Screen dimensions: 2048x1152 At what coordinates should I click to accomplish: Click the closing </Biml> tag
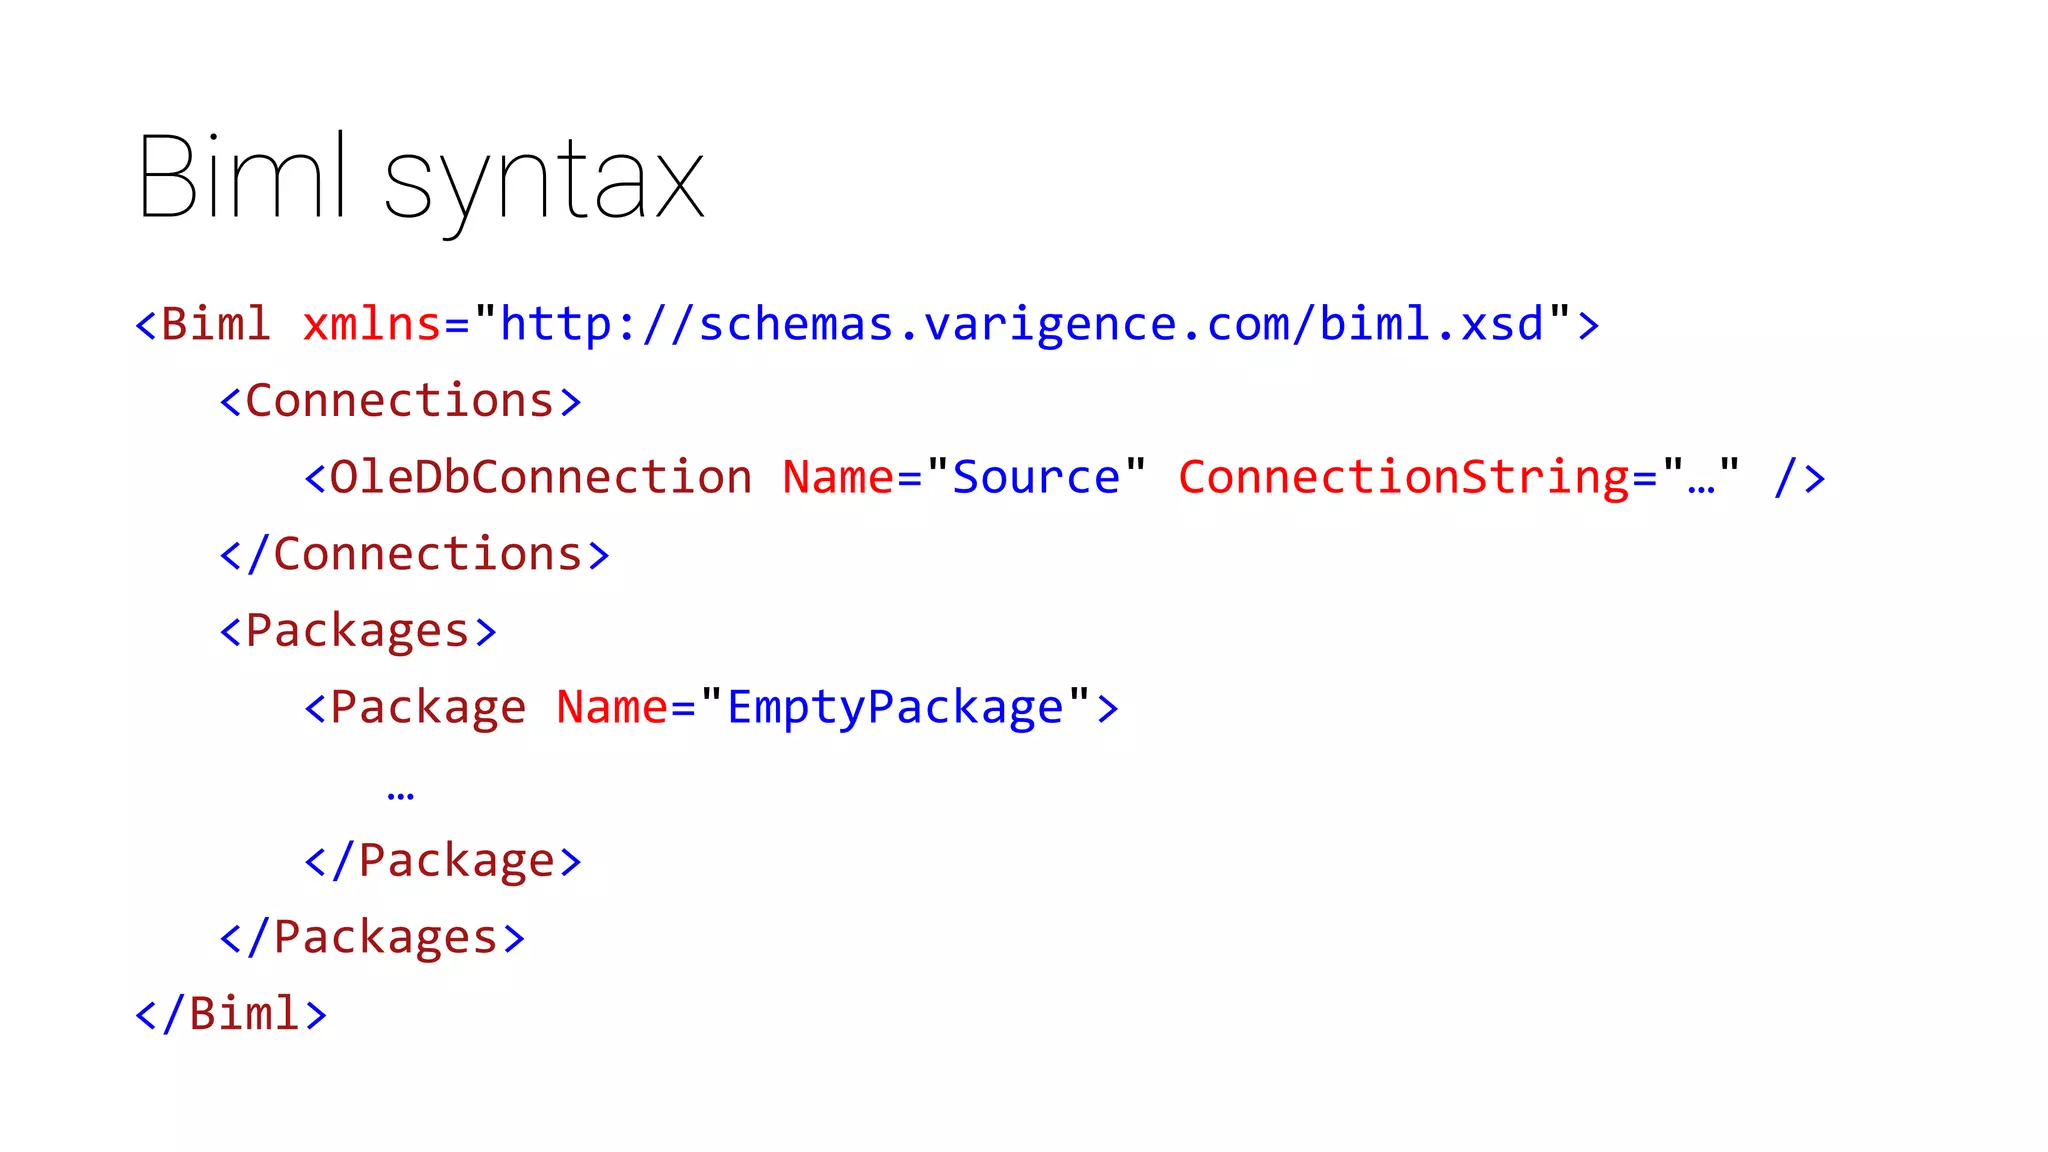pos(231,1014)
